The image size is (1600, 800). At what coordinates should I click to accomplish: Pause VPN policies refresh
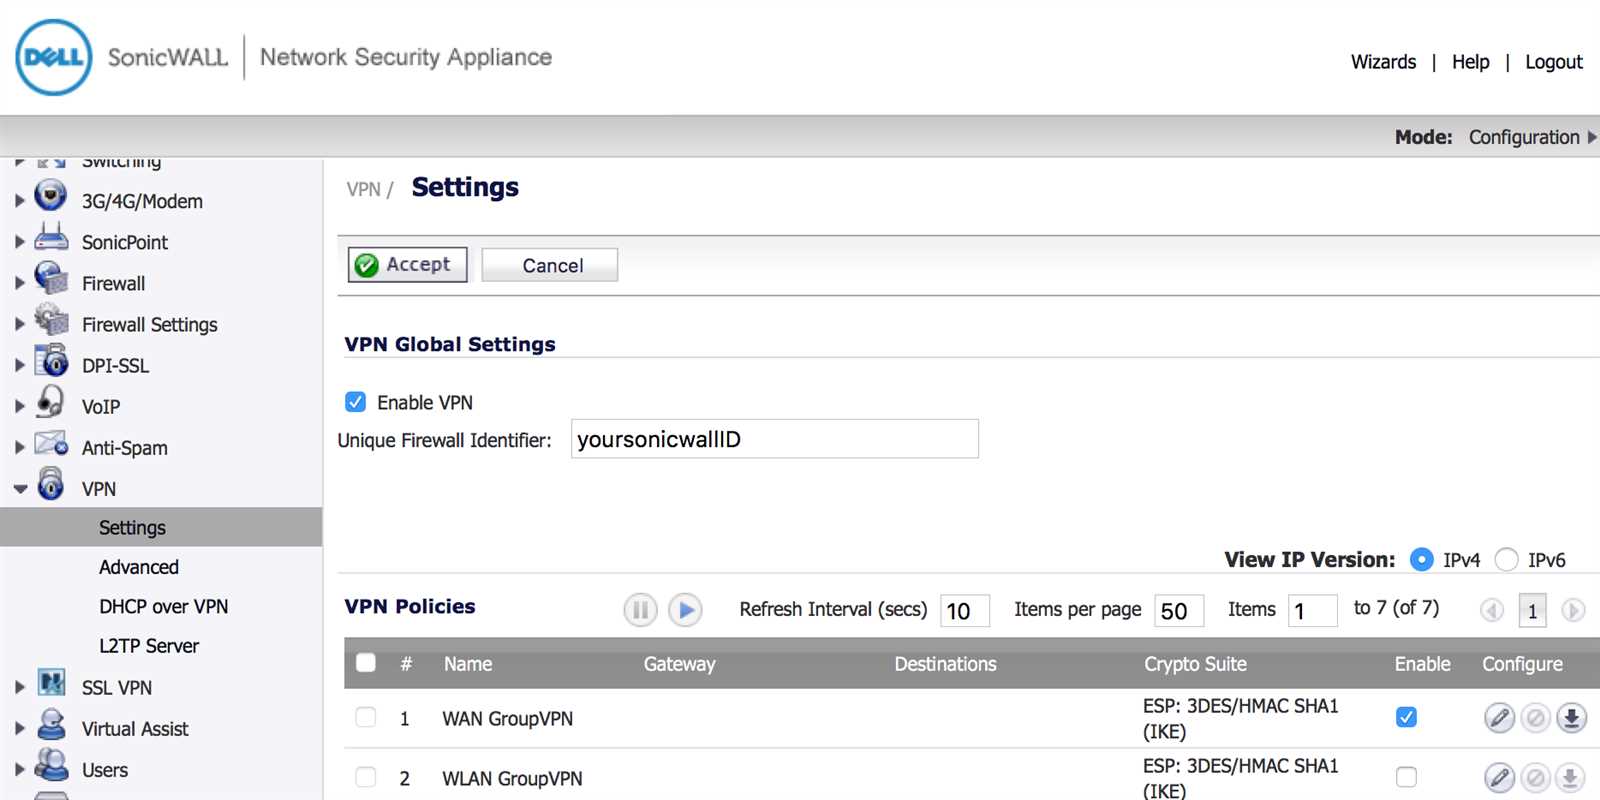[640, 609]
